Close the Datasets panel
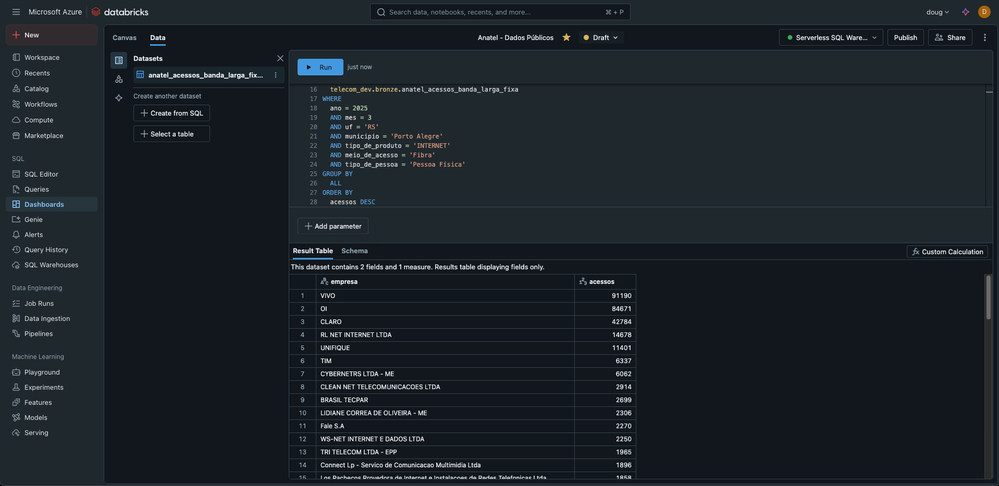Screen dimensions: 999x486 pos(280,58)
